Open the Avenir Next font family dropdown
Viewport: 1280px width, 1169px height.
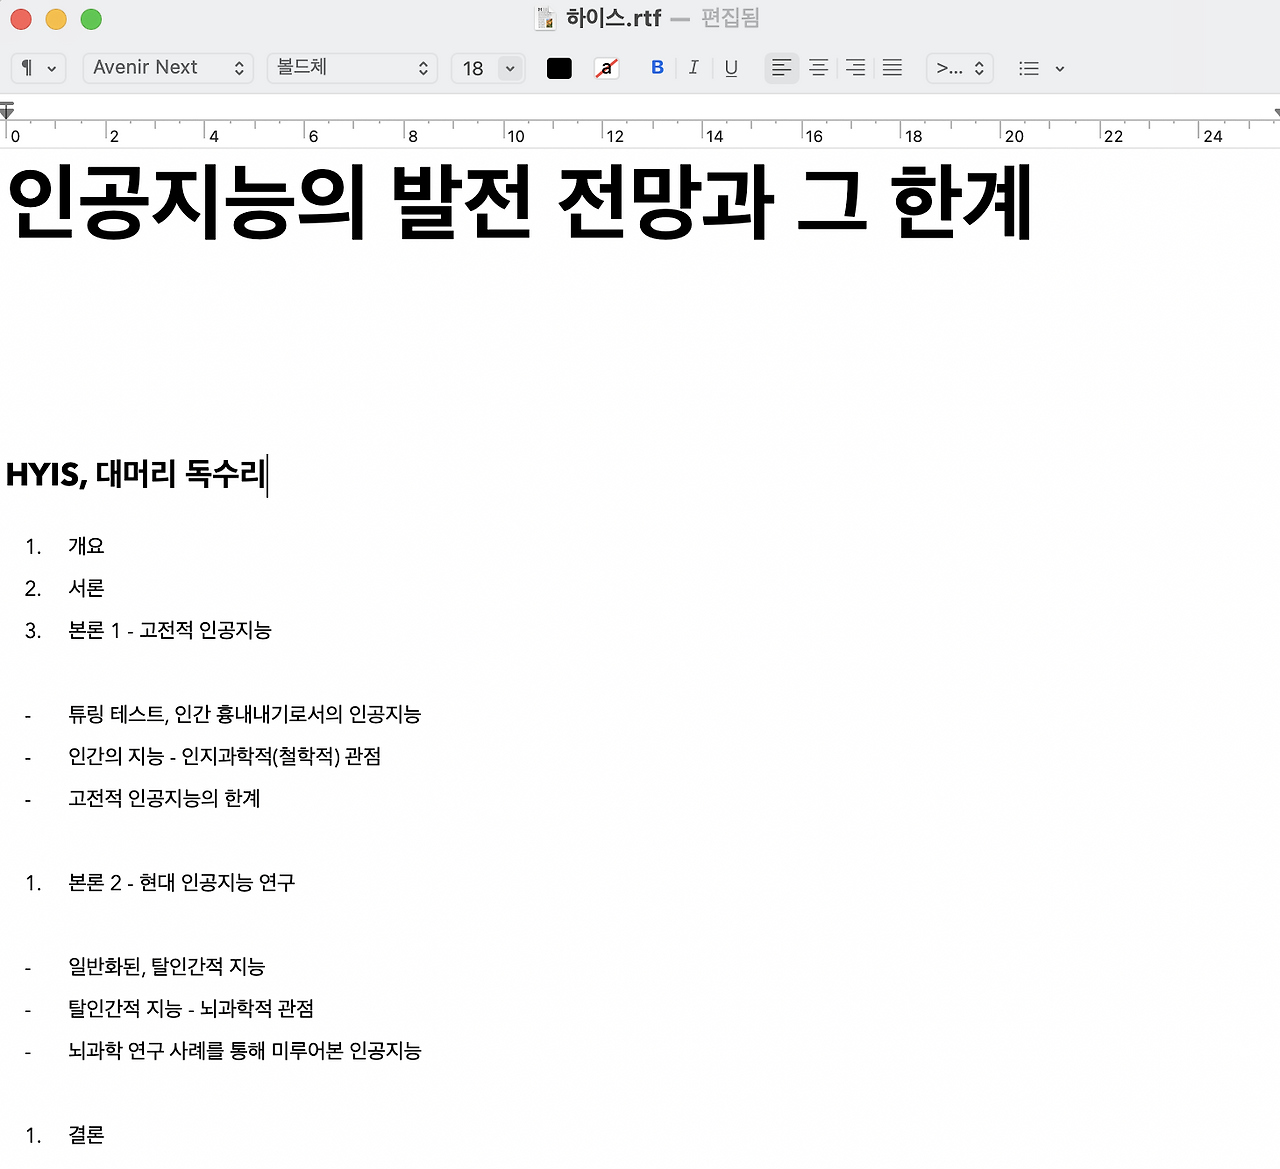click(x=168, y=68)
